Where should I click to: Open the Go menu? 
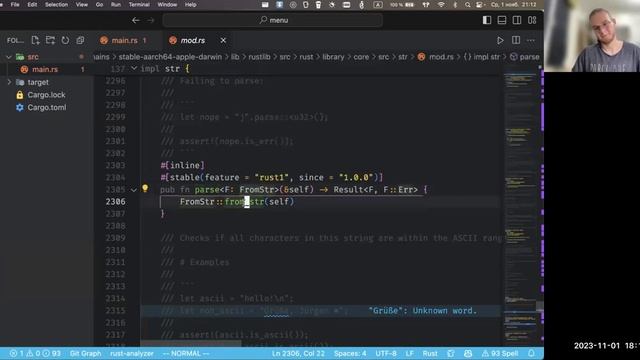pos(99,4)
